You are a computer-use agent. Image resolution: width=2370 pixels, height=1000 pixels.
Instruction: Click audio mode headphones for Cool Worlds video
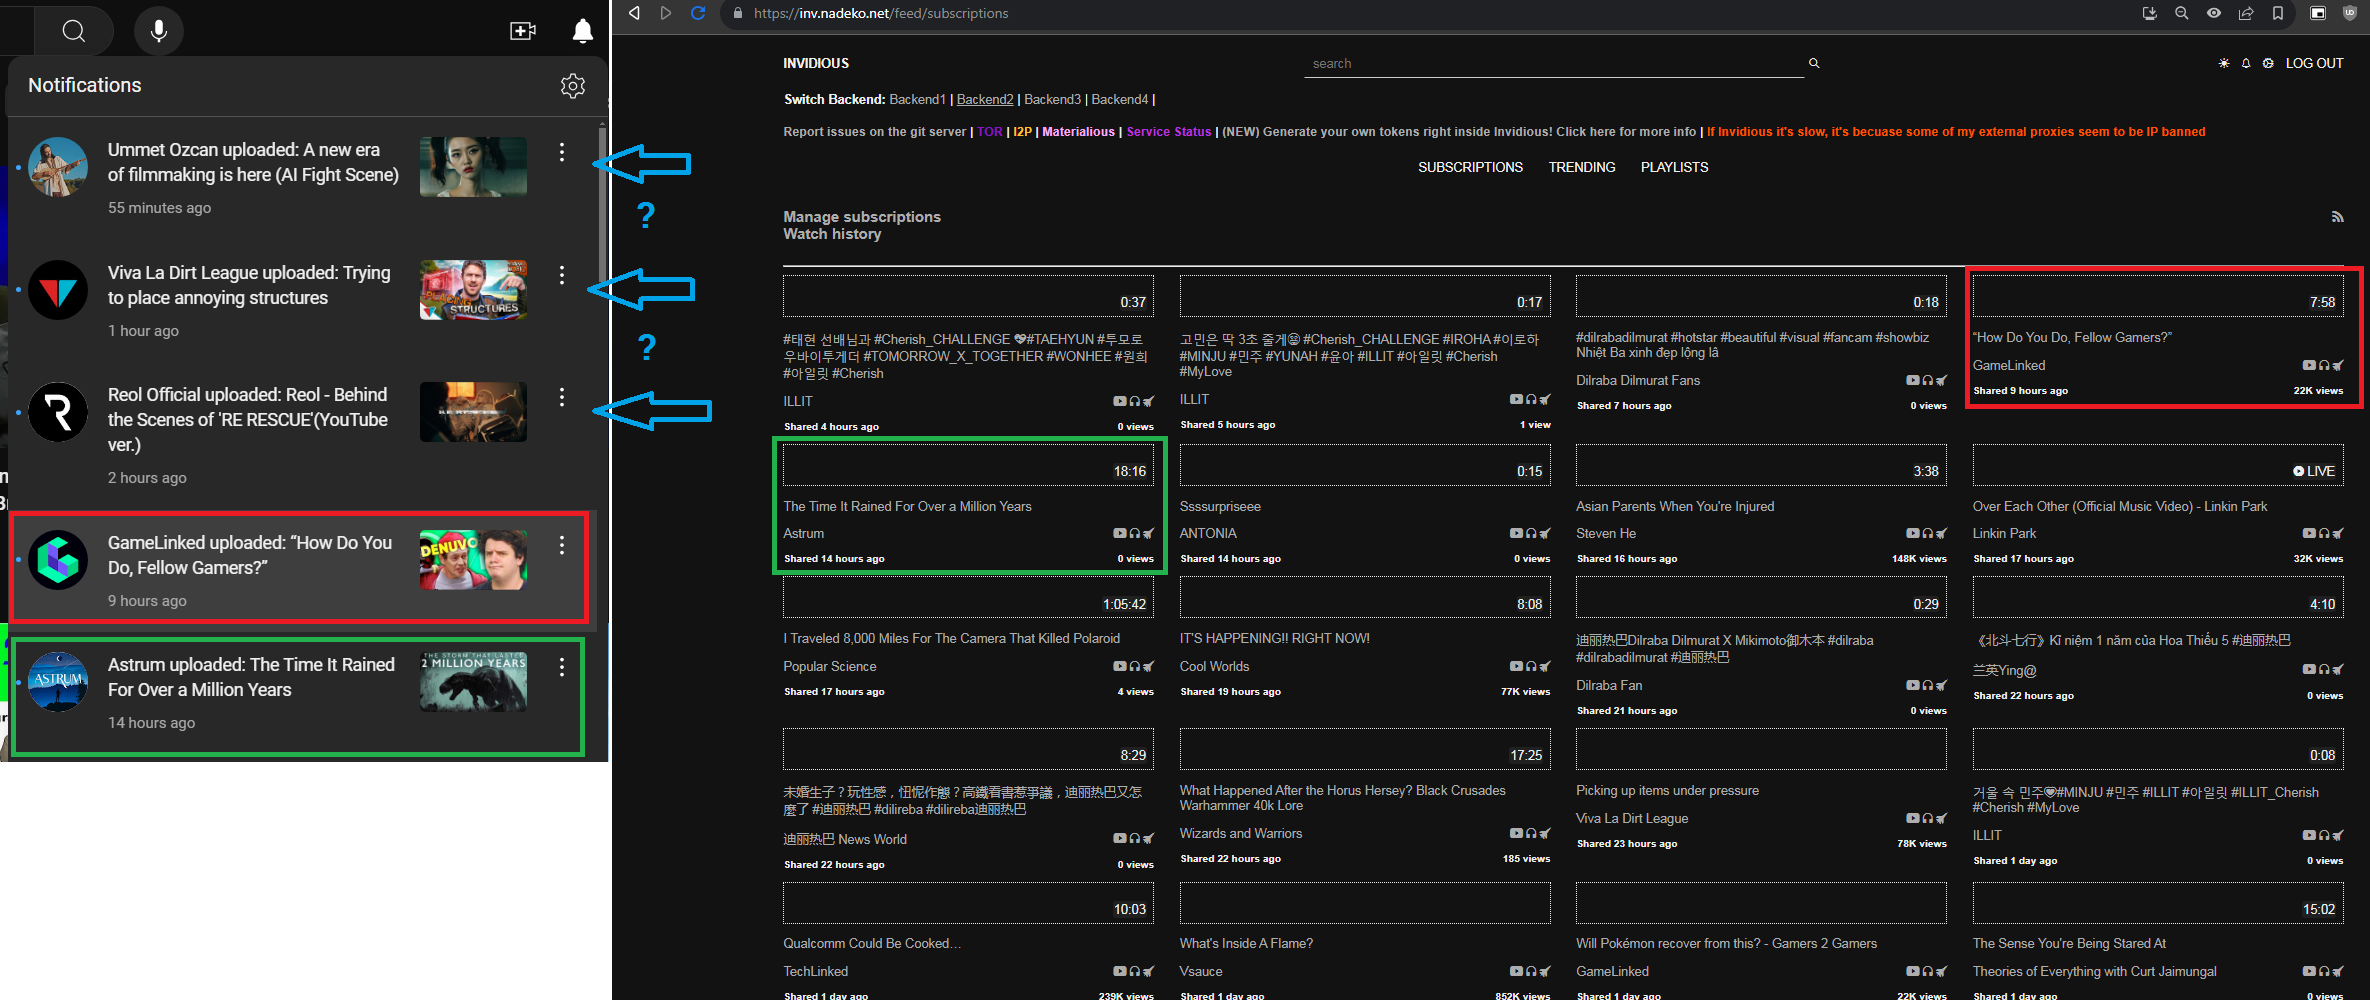[x=1531, y=666]
